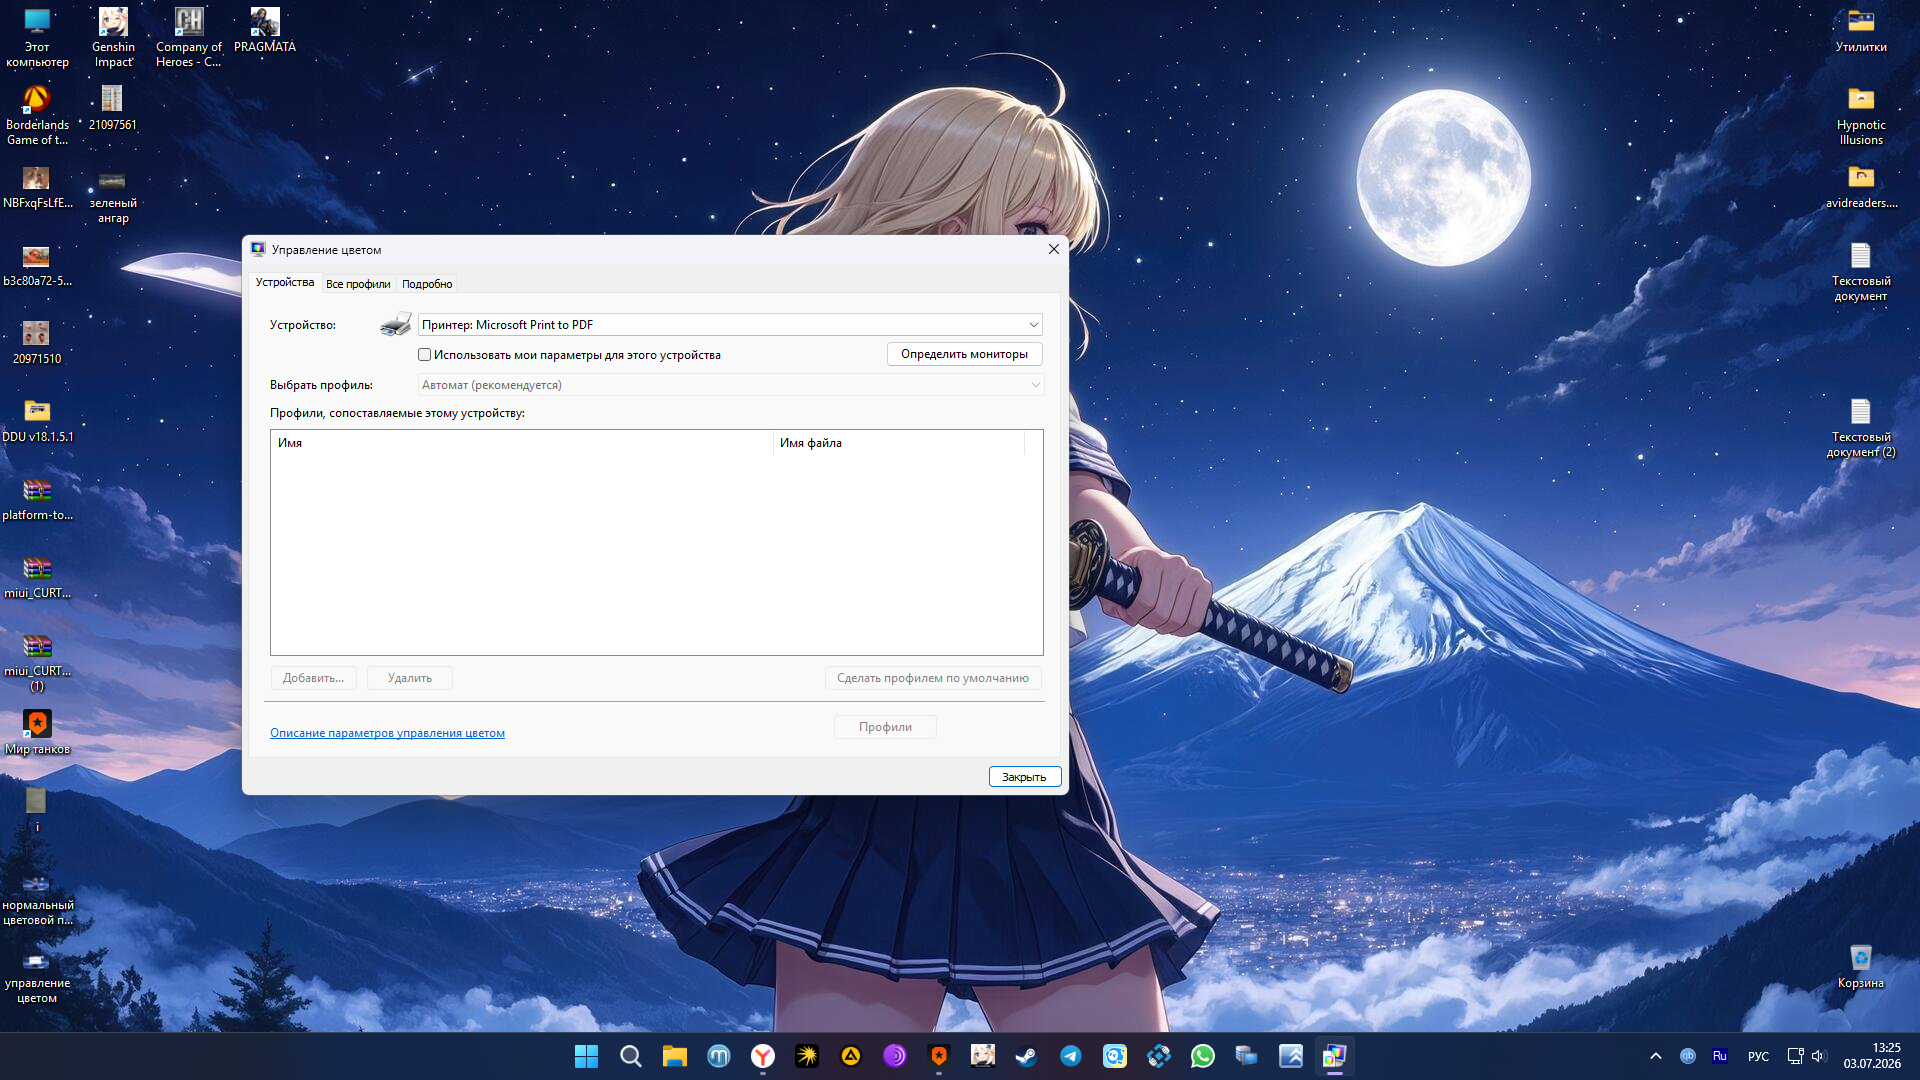Select the avidreaders... folder on the desktop
This screenshot has width=1920, height=1080.
click(x=1861, y=187)
